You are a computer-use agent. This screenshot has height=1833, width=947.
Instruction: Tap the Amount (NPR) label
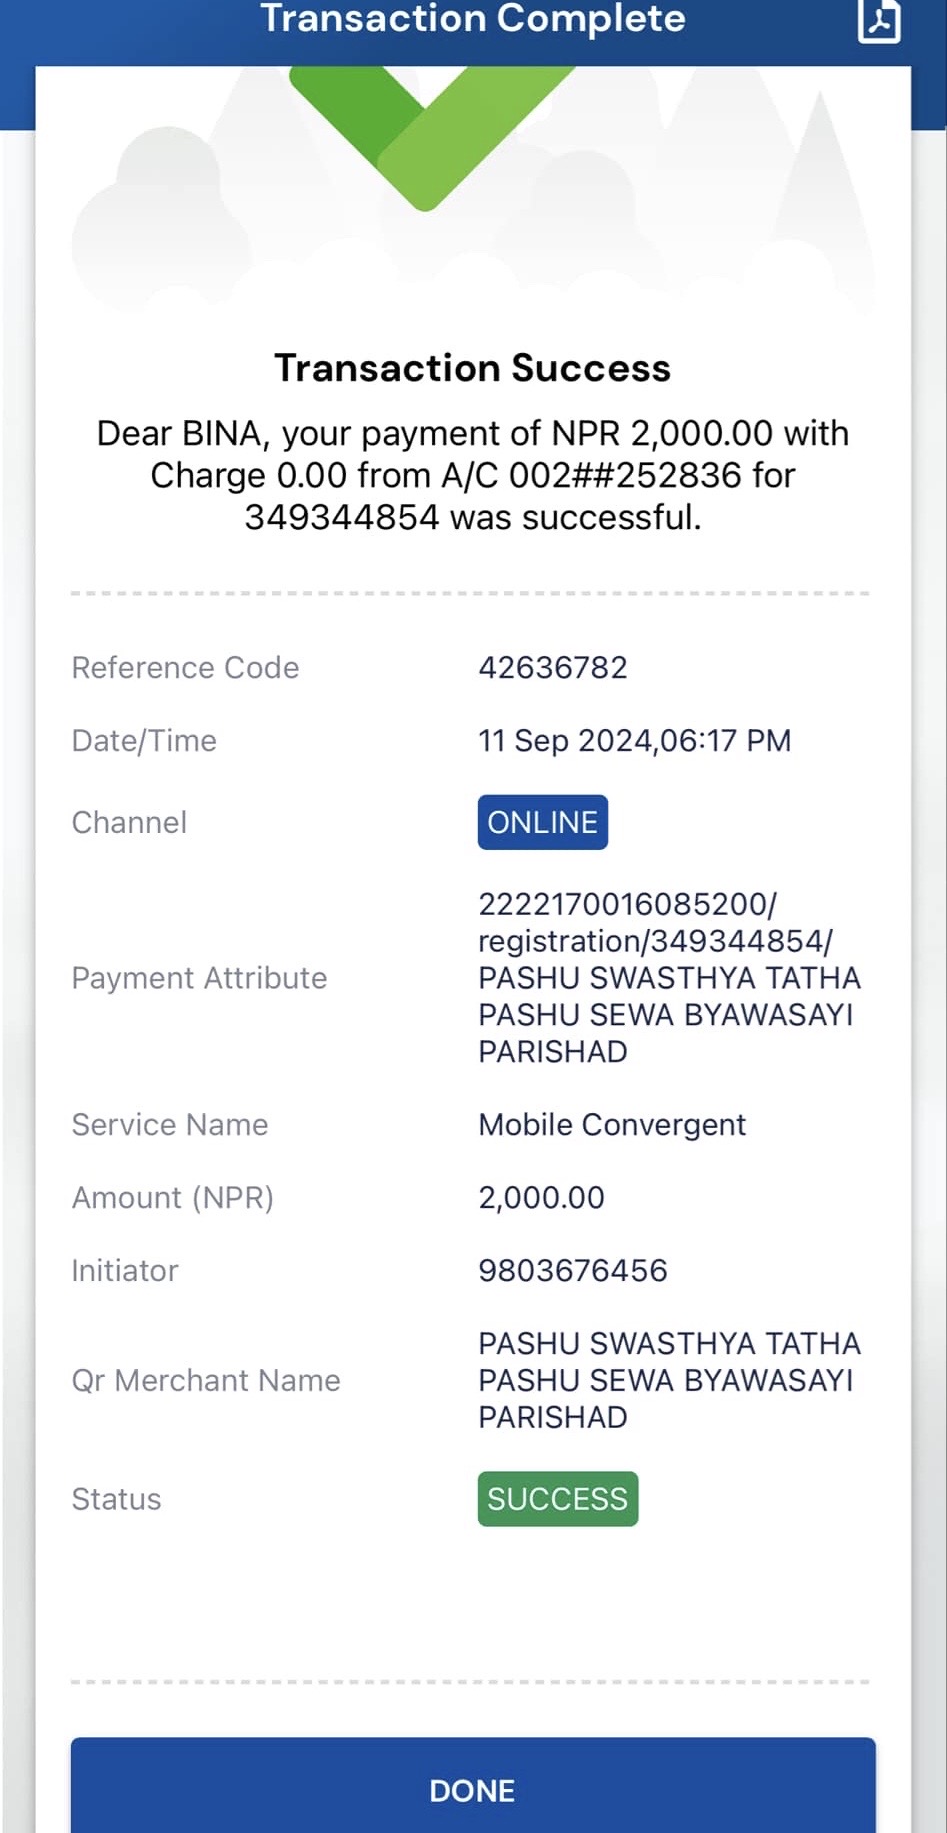tap(173, 1197)
